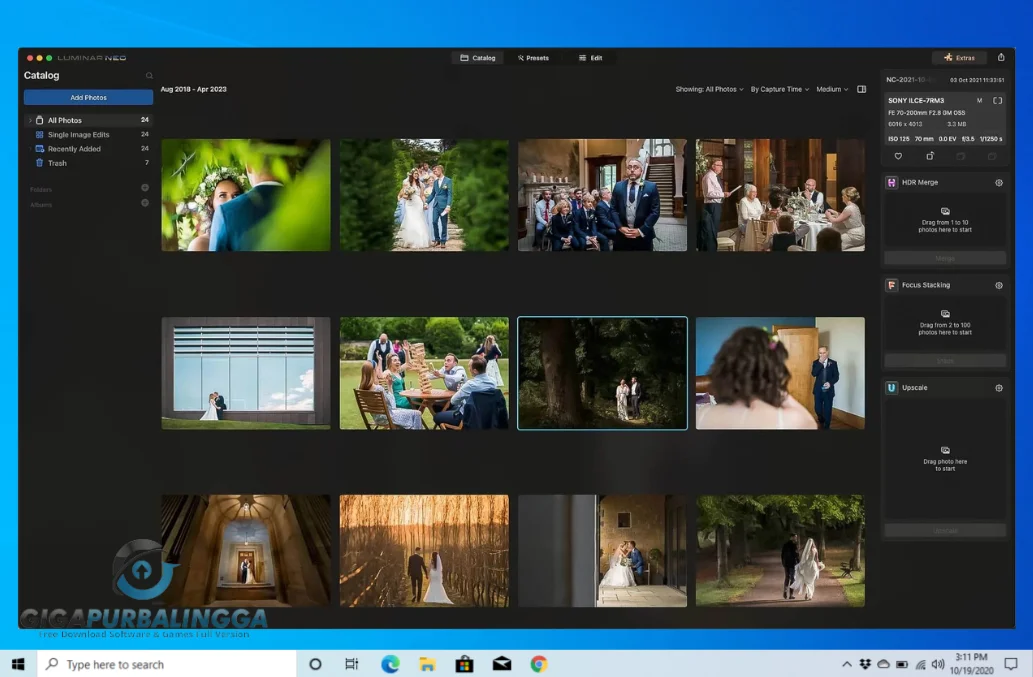Switch to the Edit tab
The height and width of the screenshot is (677, 1033).
coord(592,57)
